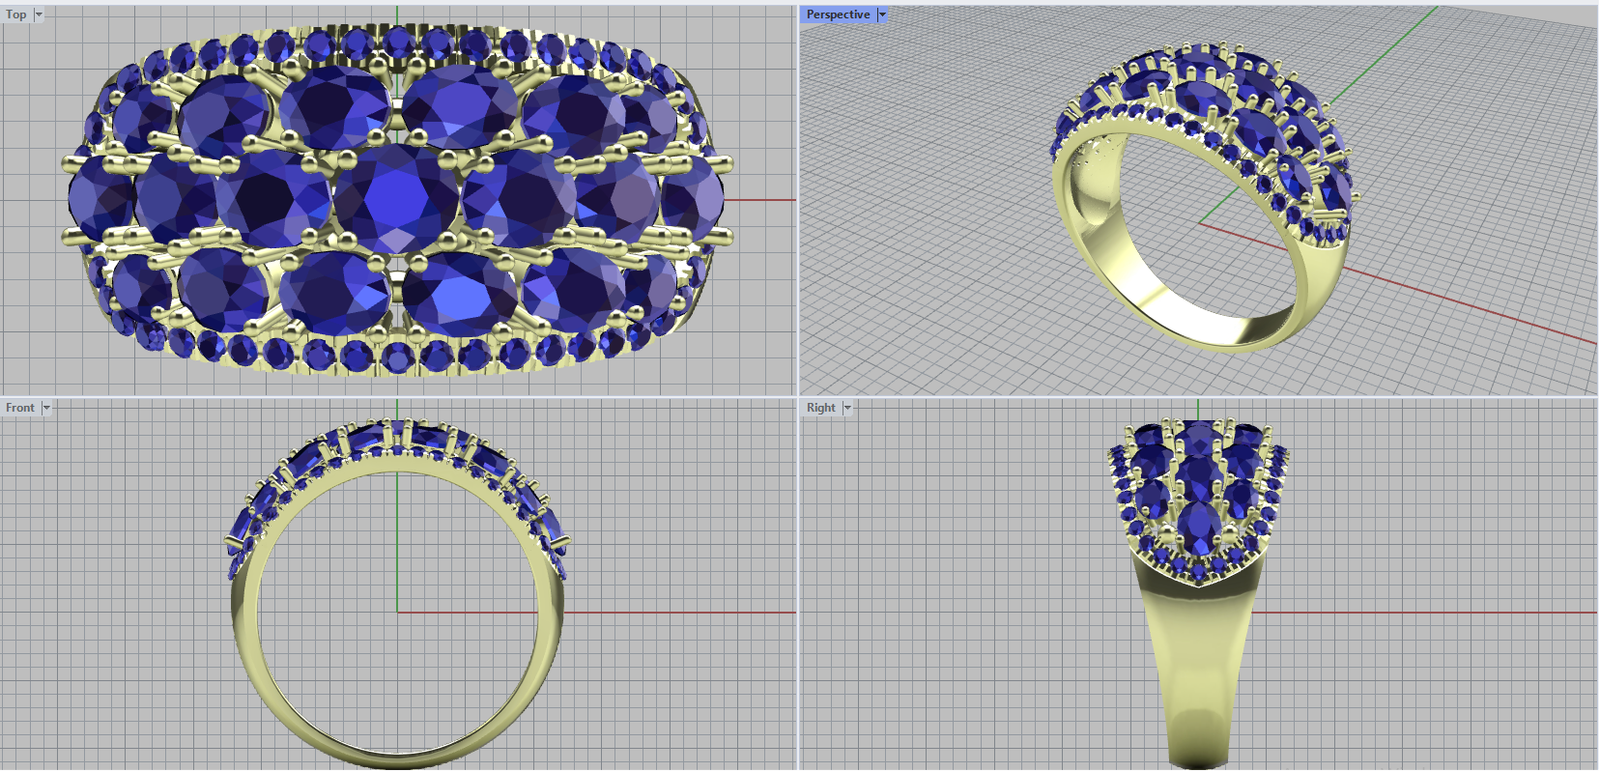1600x772 pixels.
Task: Expand the Right viewport dropdown arrow
Action: (x=848, y=408)
